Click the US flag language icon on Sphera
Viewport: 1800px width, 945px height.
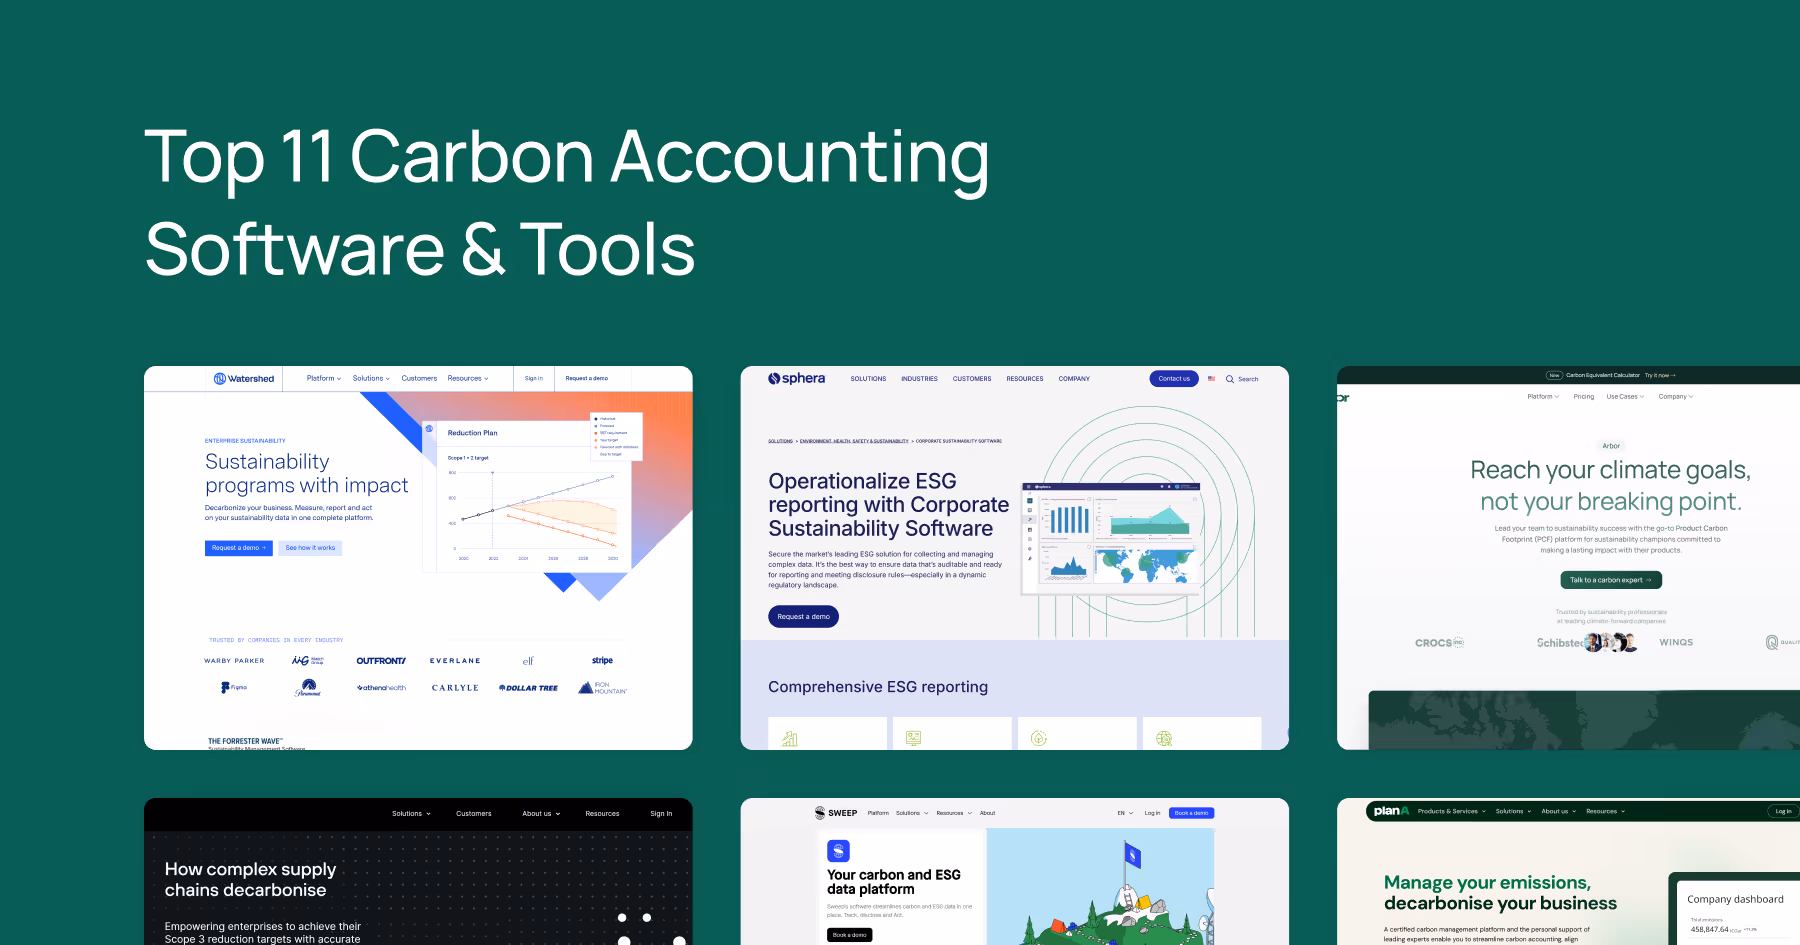1211,379
